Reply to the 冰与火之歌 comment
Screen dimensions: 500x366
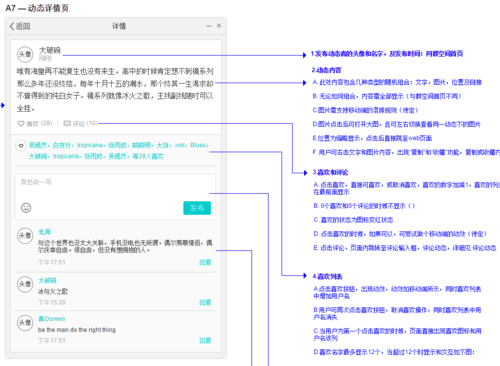click(205, 302)
